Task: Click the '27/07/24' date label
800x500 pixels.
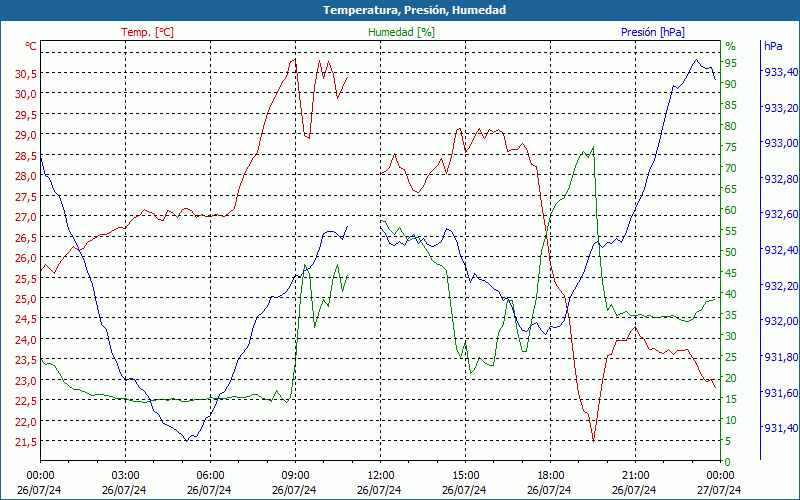Action: (719, 490)
